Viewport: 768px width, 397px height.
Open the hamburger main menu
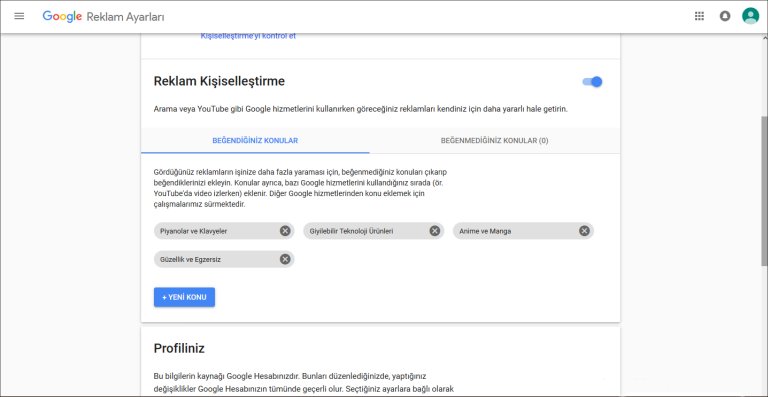click(x=19, y=16)
